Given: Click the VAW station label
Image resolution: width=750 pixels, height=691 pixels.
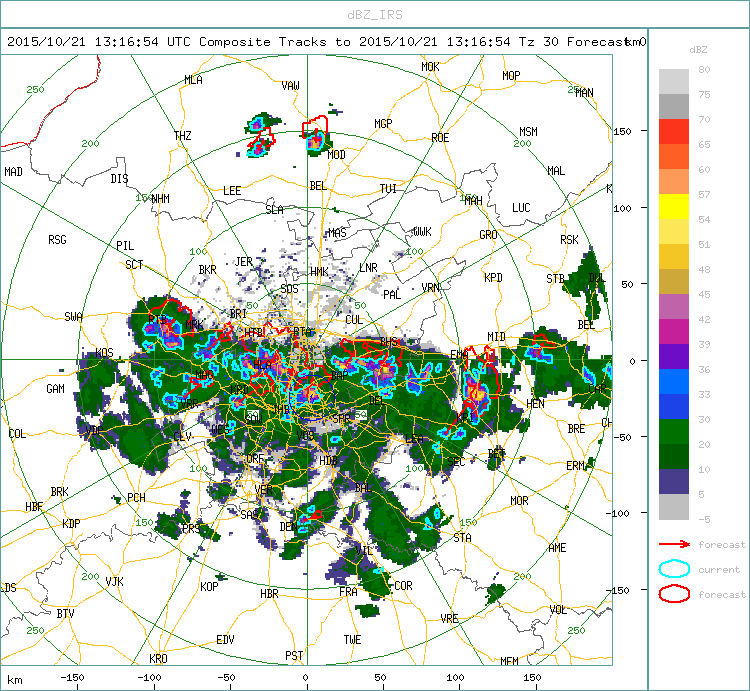Looking at the screenshot, I should coord(290,86).
